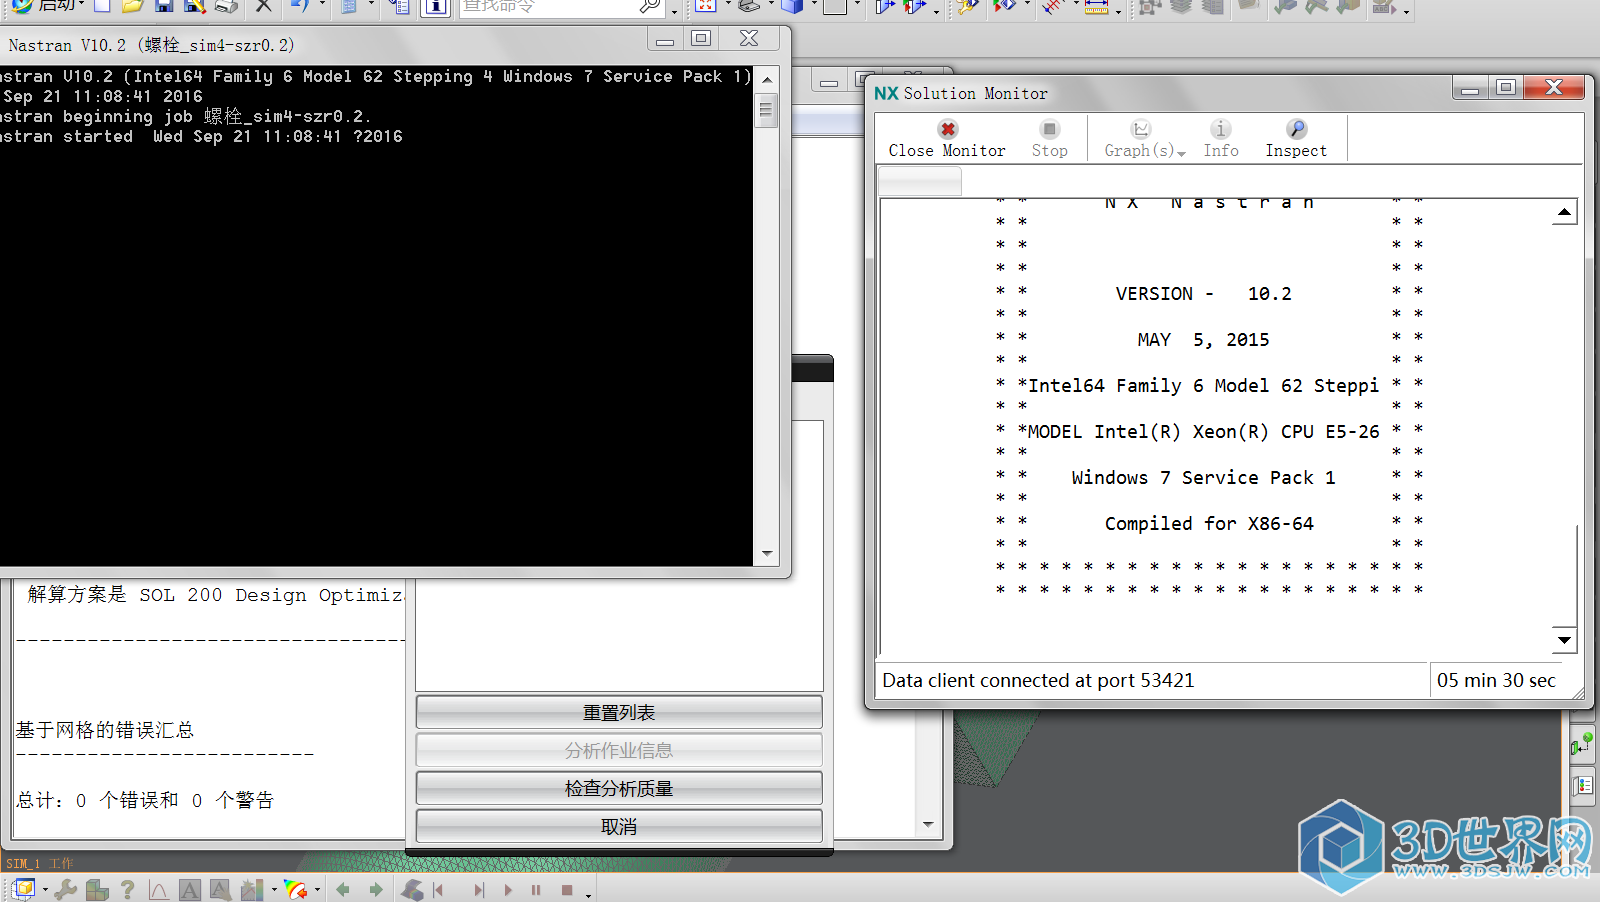Click the 重置列表 button
The width and height of the screenshot is (1600, 902).
point(619,712)
